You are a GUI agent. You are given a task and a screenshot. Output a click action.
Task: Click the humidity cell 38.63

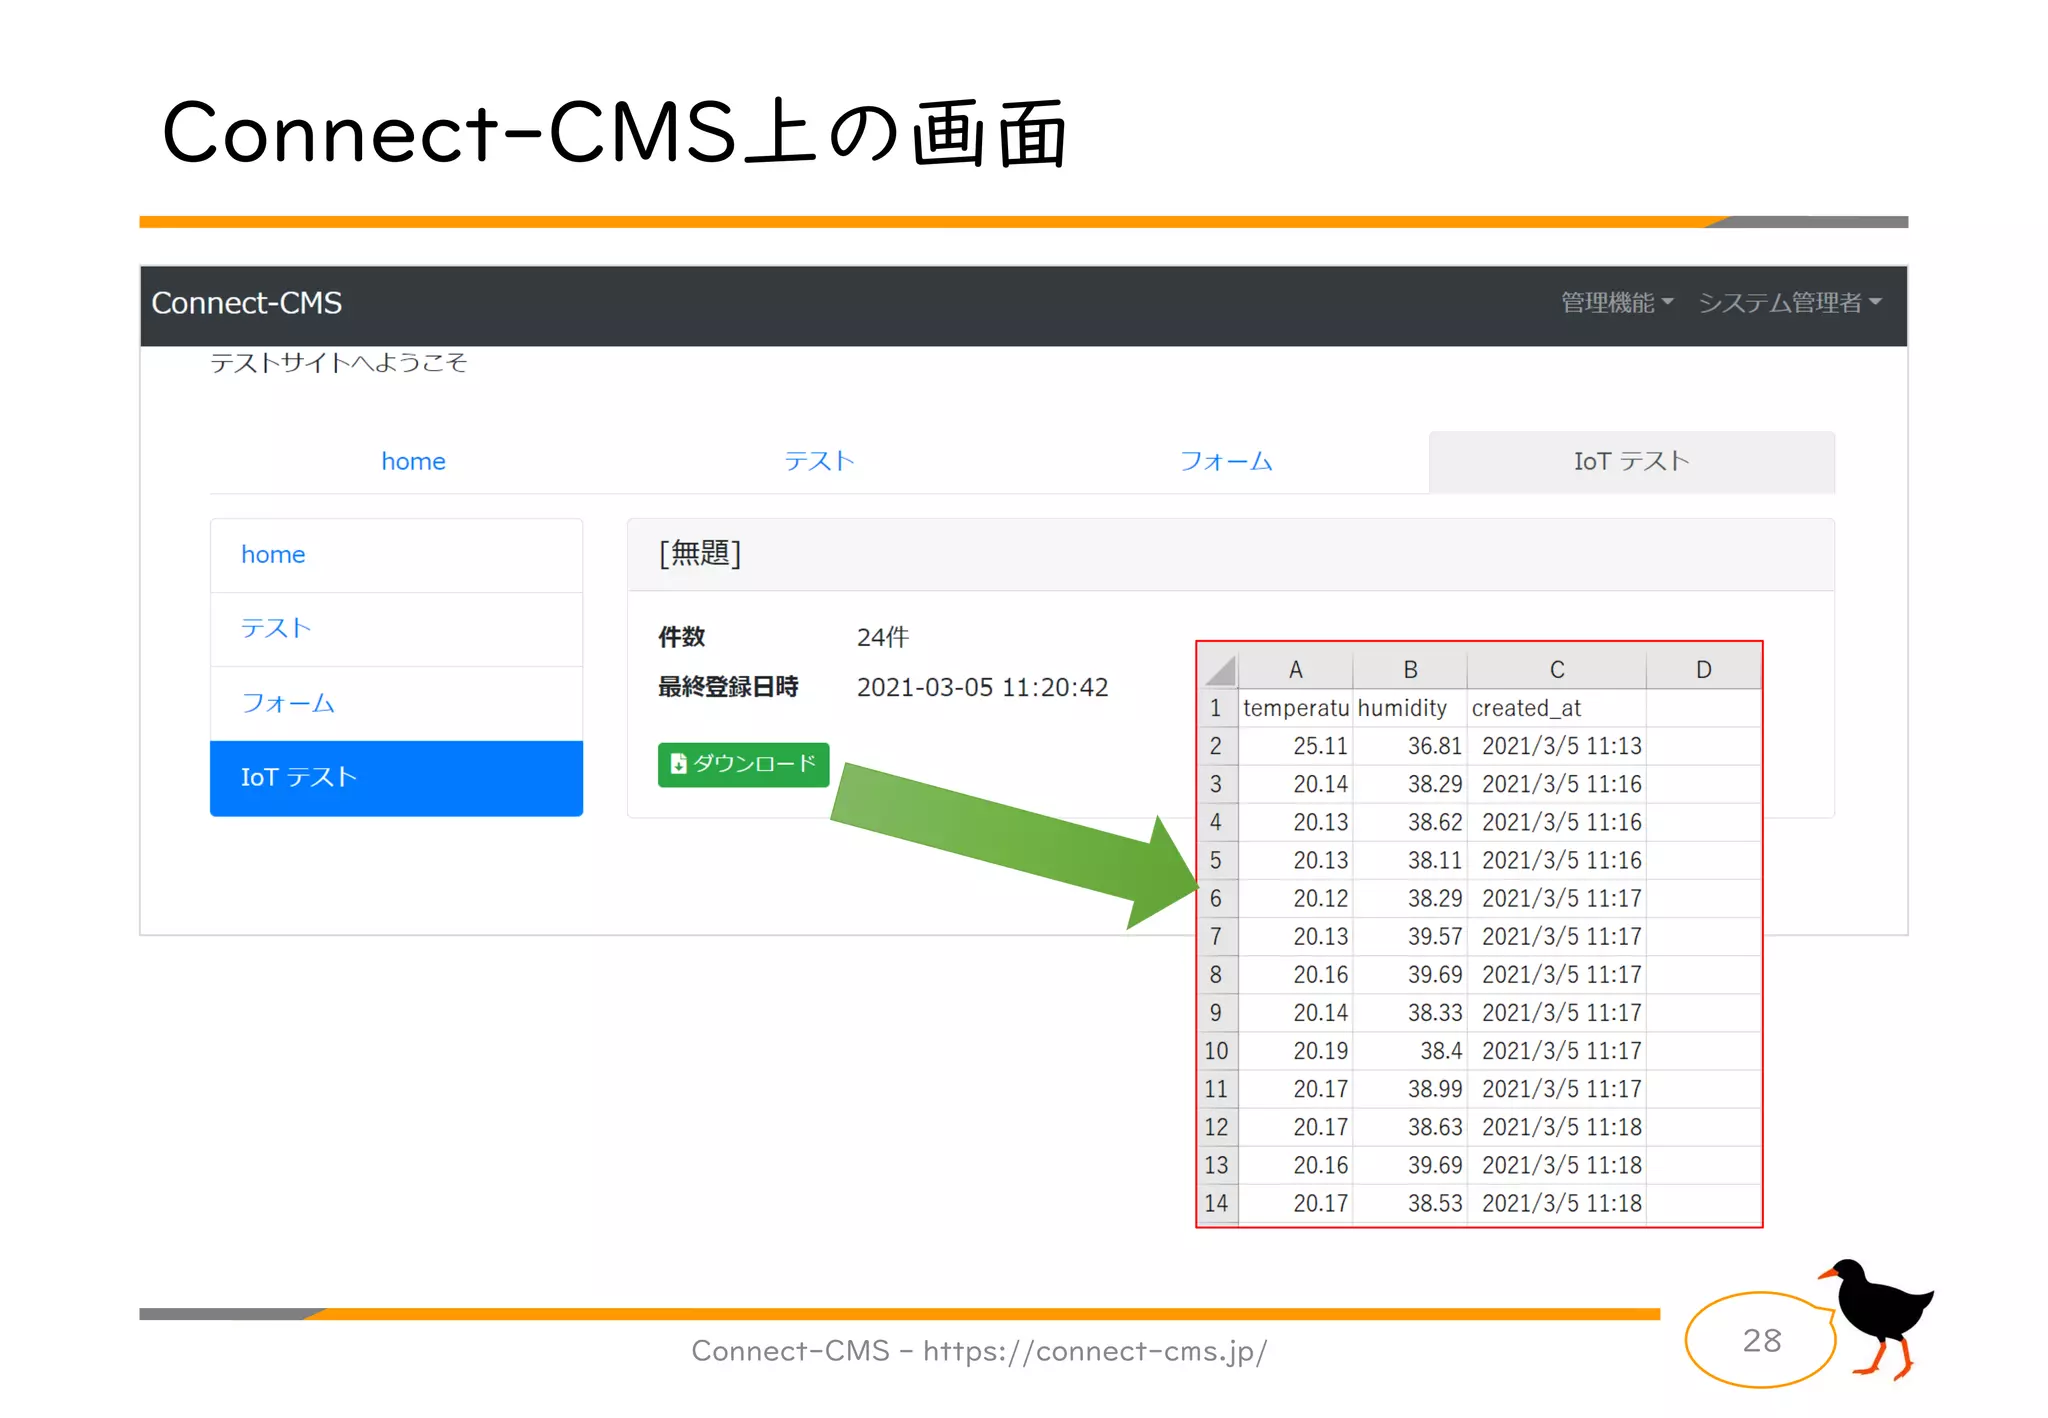[x=1410, y=1127]
